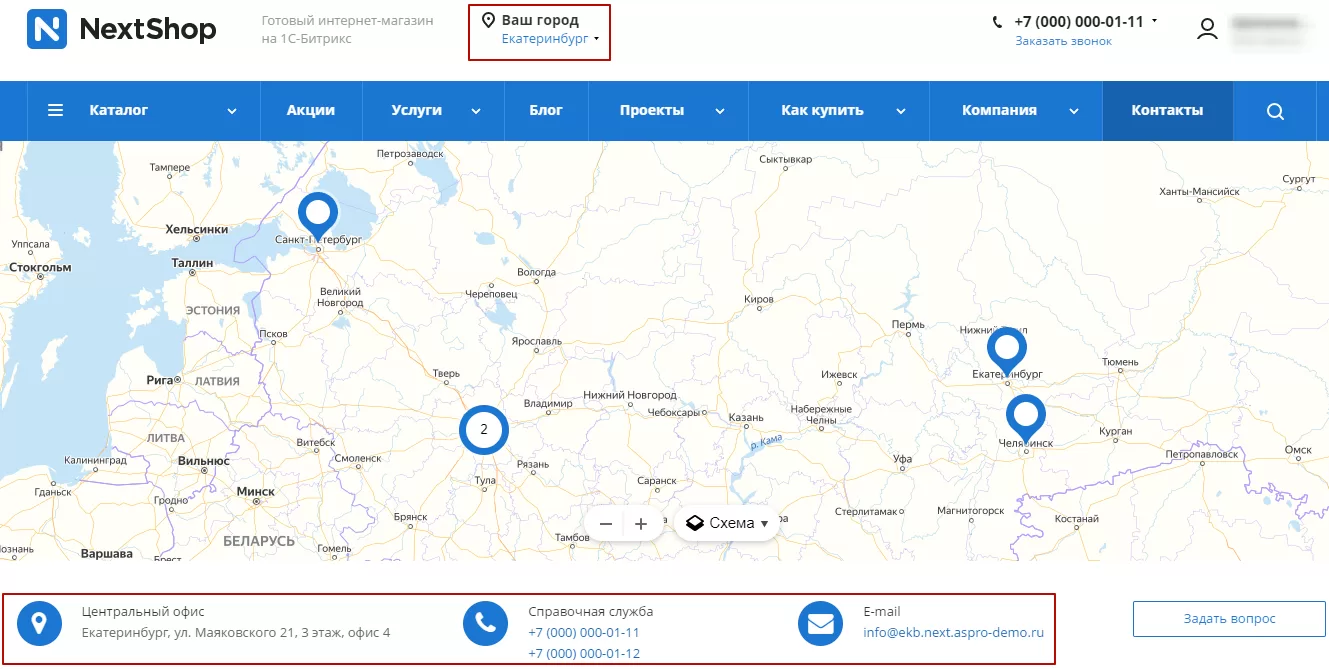
Task: Open the Услуги menu item
Action: pos(417,110)
